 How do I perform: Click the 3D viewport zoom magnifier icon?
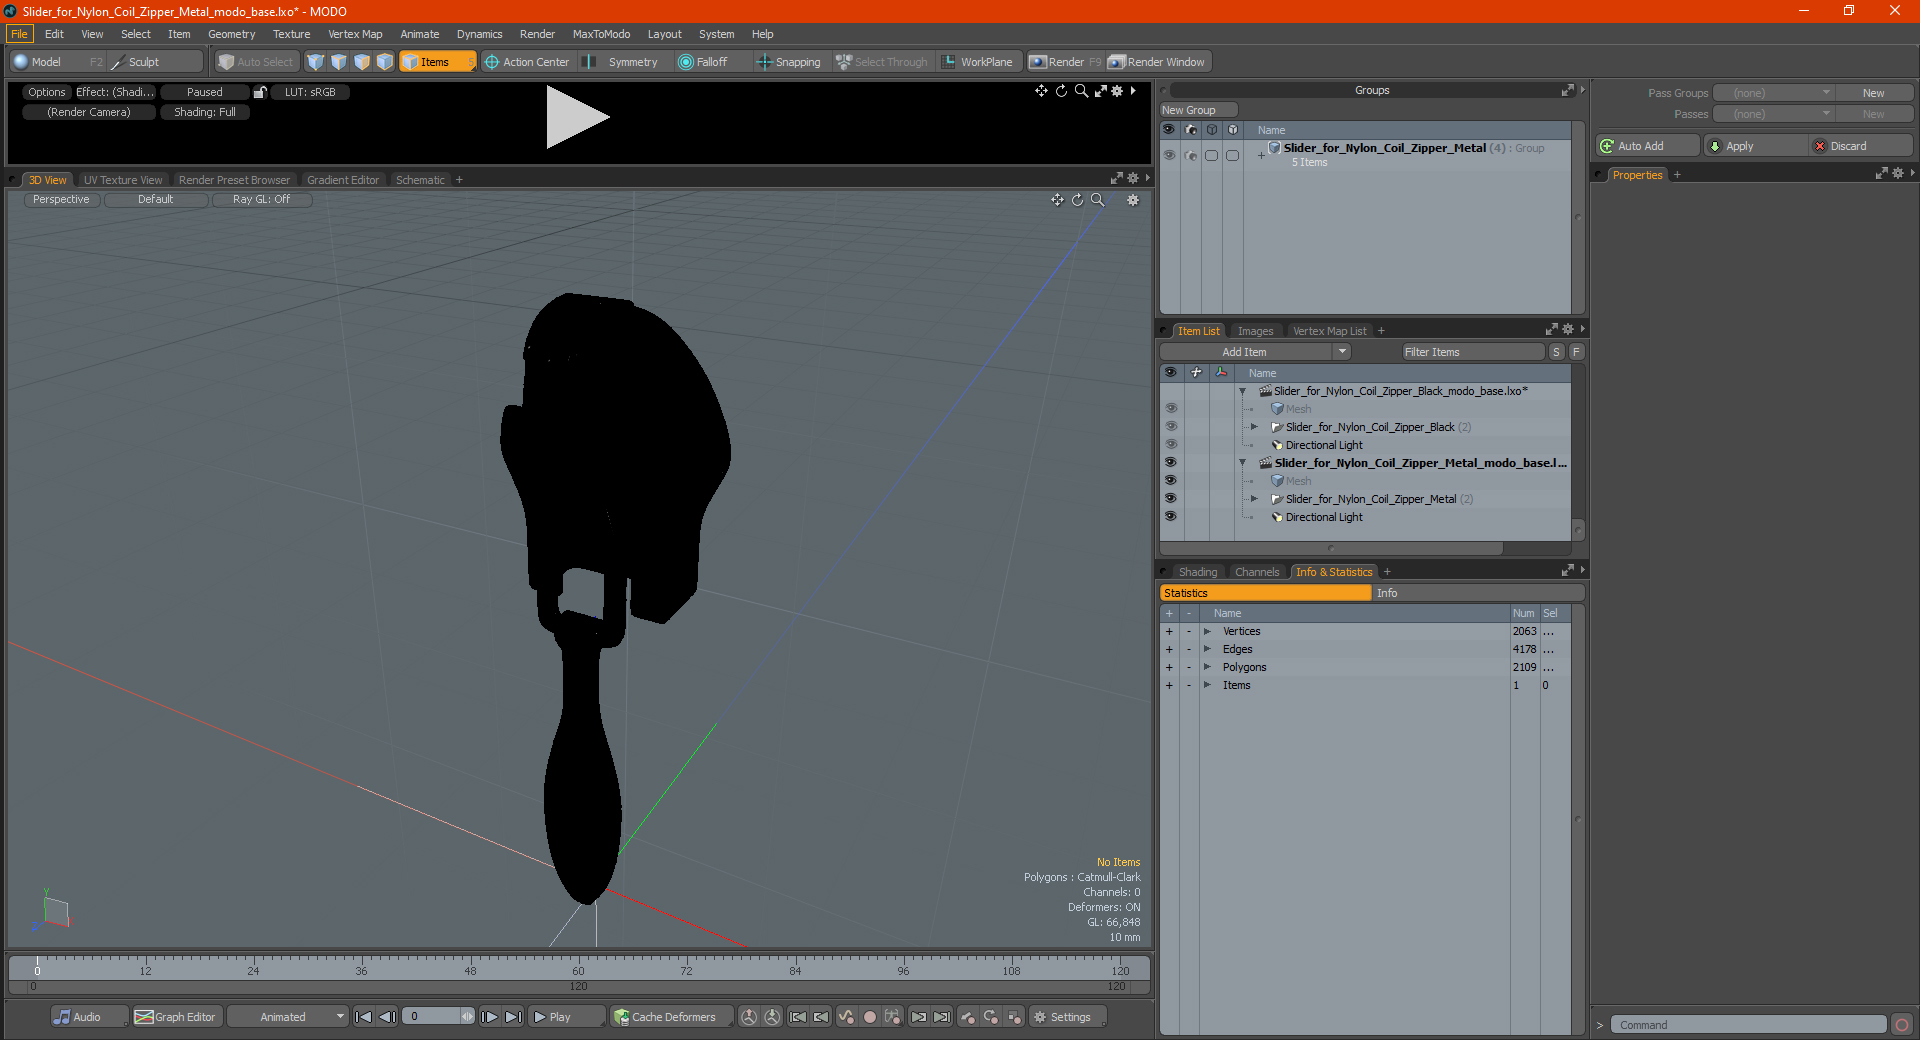[x=1097, y=200]
